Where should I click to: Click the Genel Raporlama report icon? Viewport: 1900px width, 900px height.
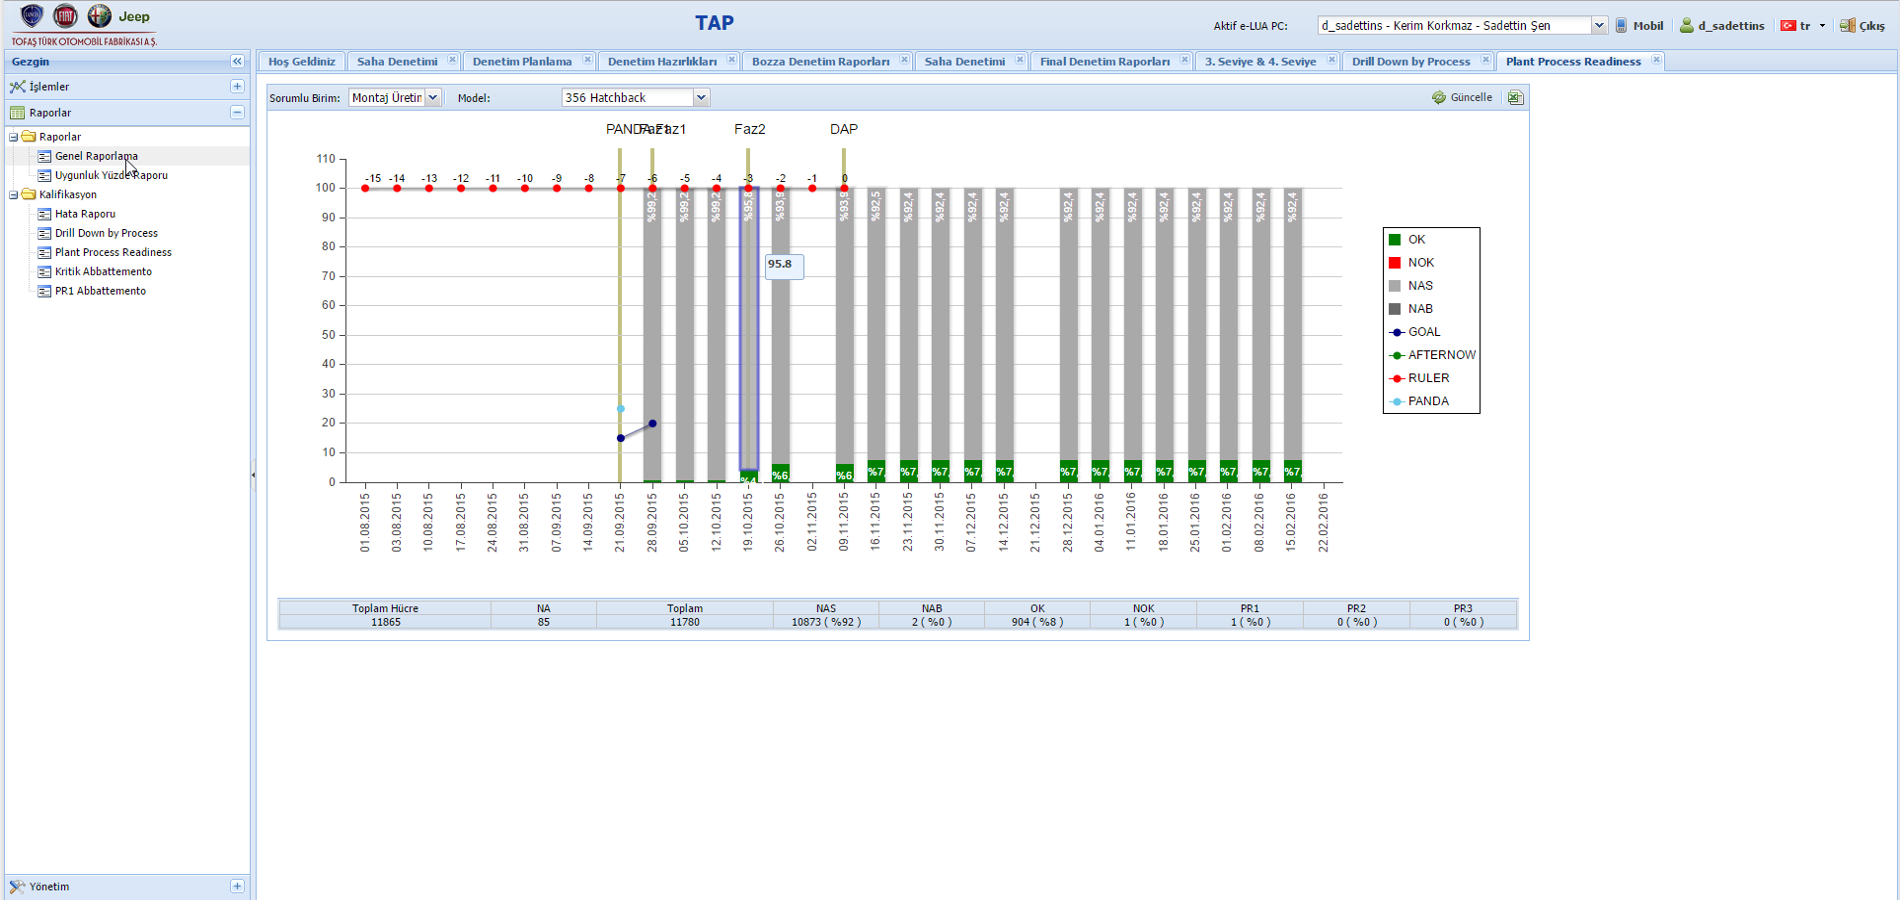coord(44,156)
